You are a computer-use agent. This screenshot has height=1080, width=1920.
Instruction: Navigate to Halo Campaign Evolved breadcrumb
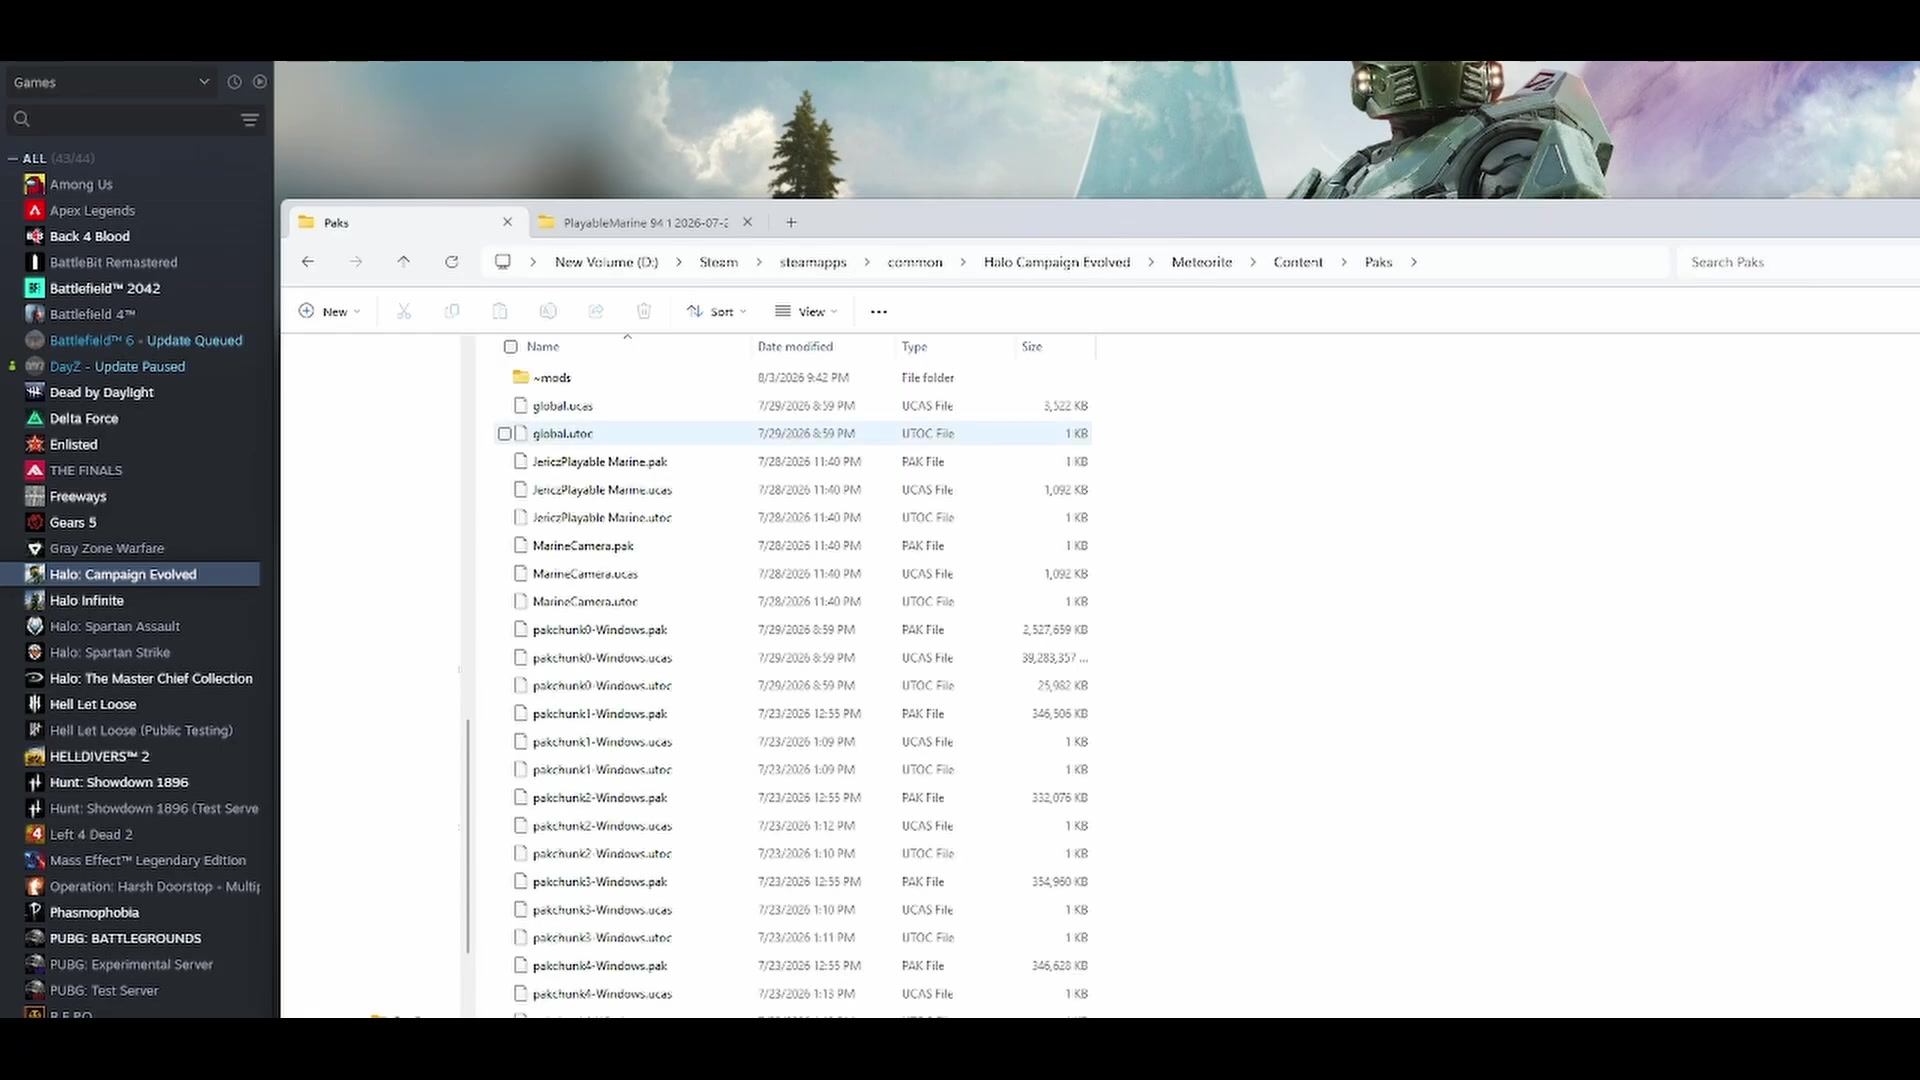tap(1057, 262)
